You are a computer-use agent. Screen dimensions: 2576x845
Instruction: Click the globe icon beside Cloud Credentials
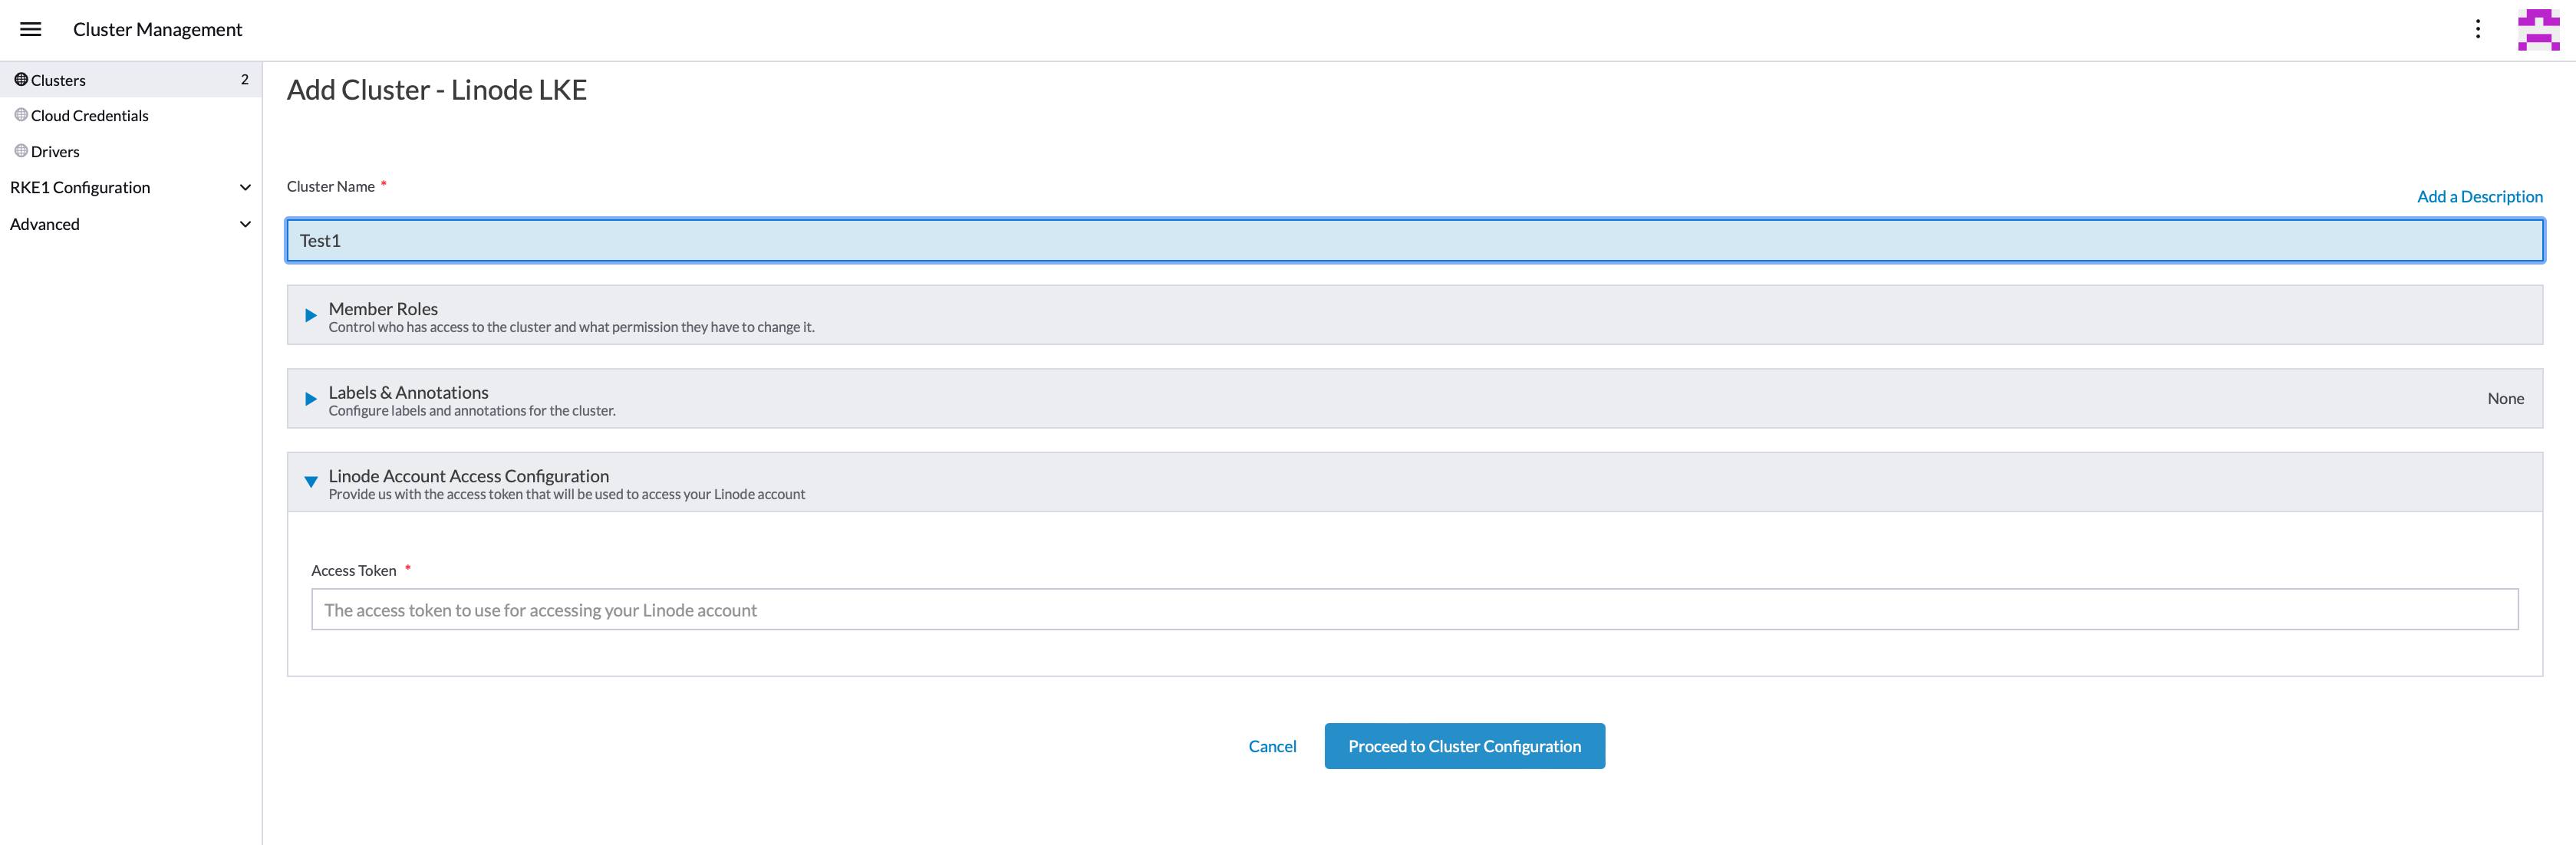pos(19,115)
